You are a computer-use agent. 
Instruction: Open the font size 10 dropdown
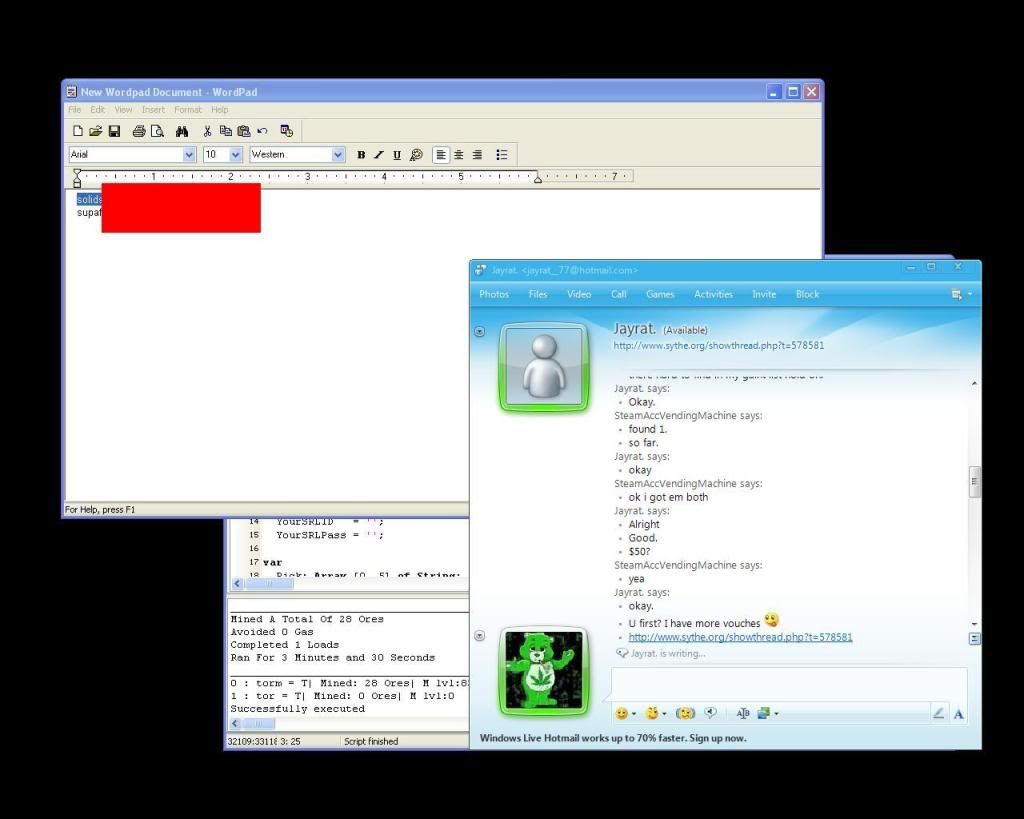(236, 155)
